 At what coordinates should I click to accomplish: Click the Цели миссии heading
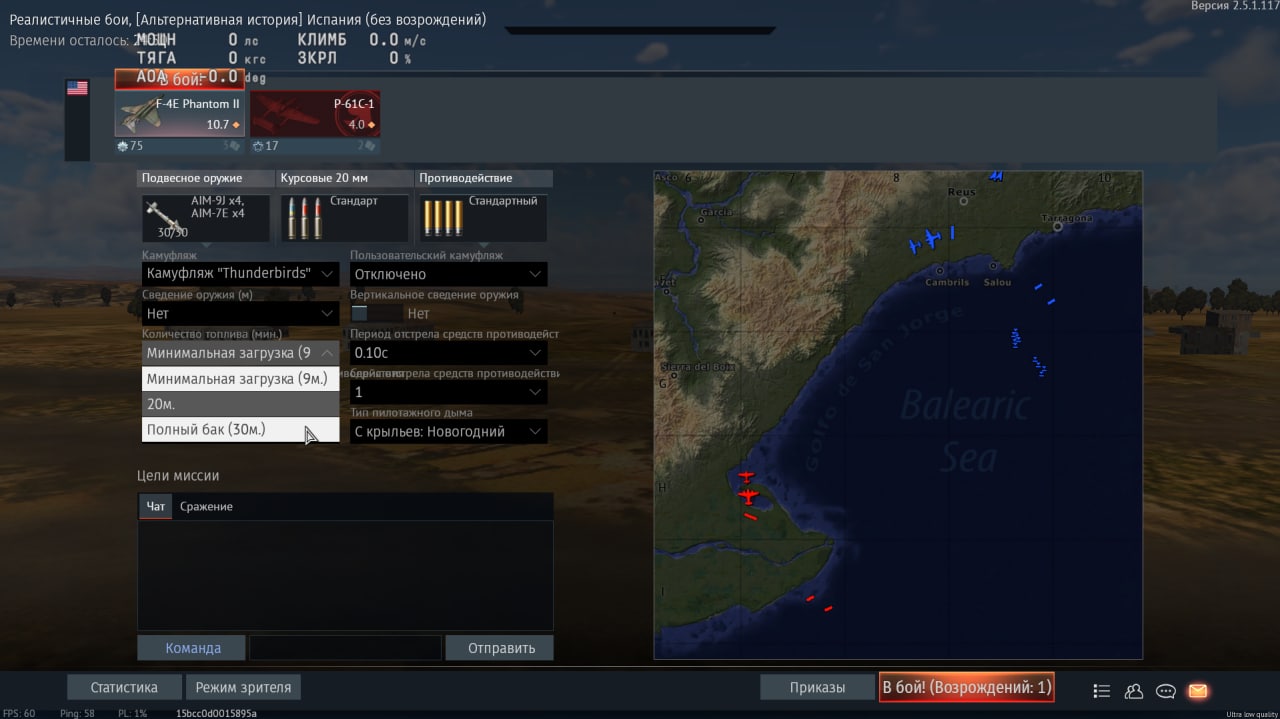(178, 476)
